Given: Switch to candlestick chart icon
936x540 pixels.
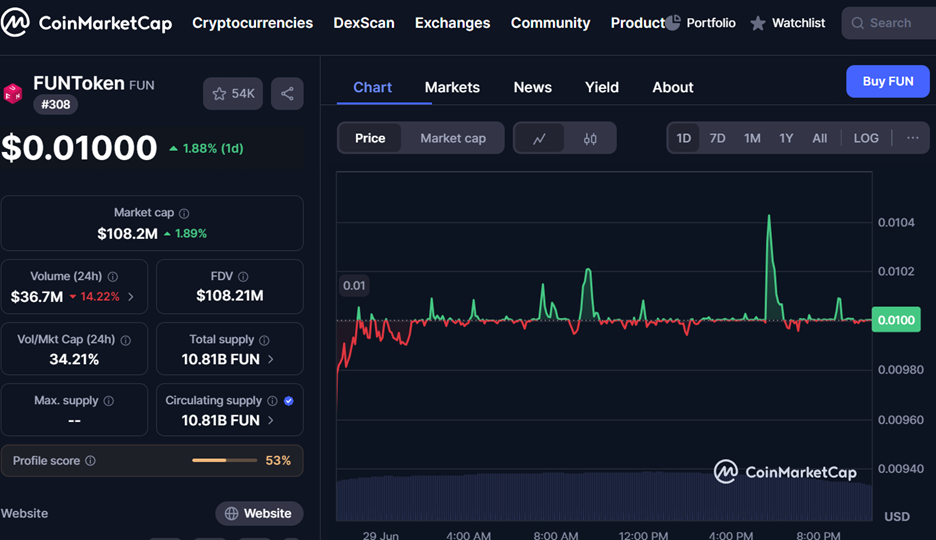Looking at the screenshot, I should [x=590, y=138].
